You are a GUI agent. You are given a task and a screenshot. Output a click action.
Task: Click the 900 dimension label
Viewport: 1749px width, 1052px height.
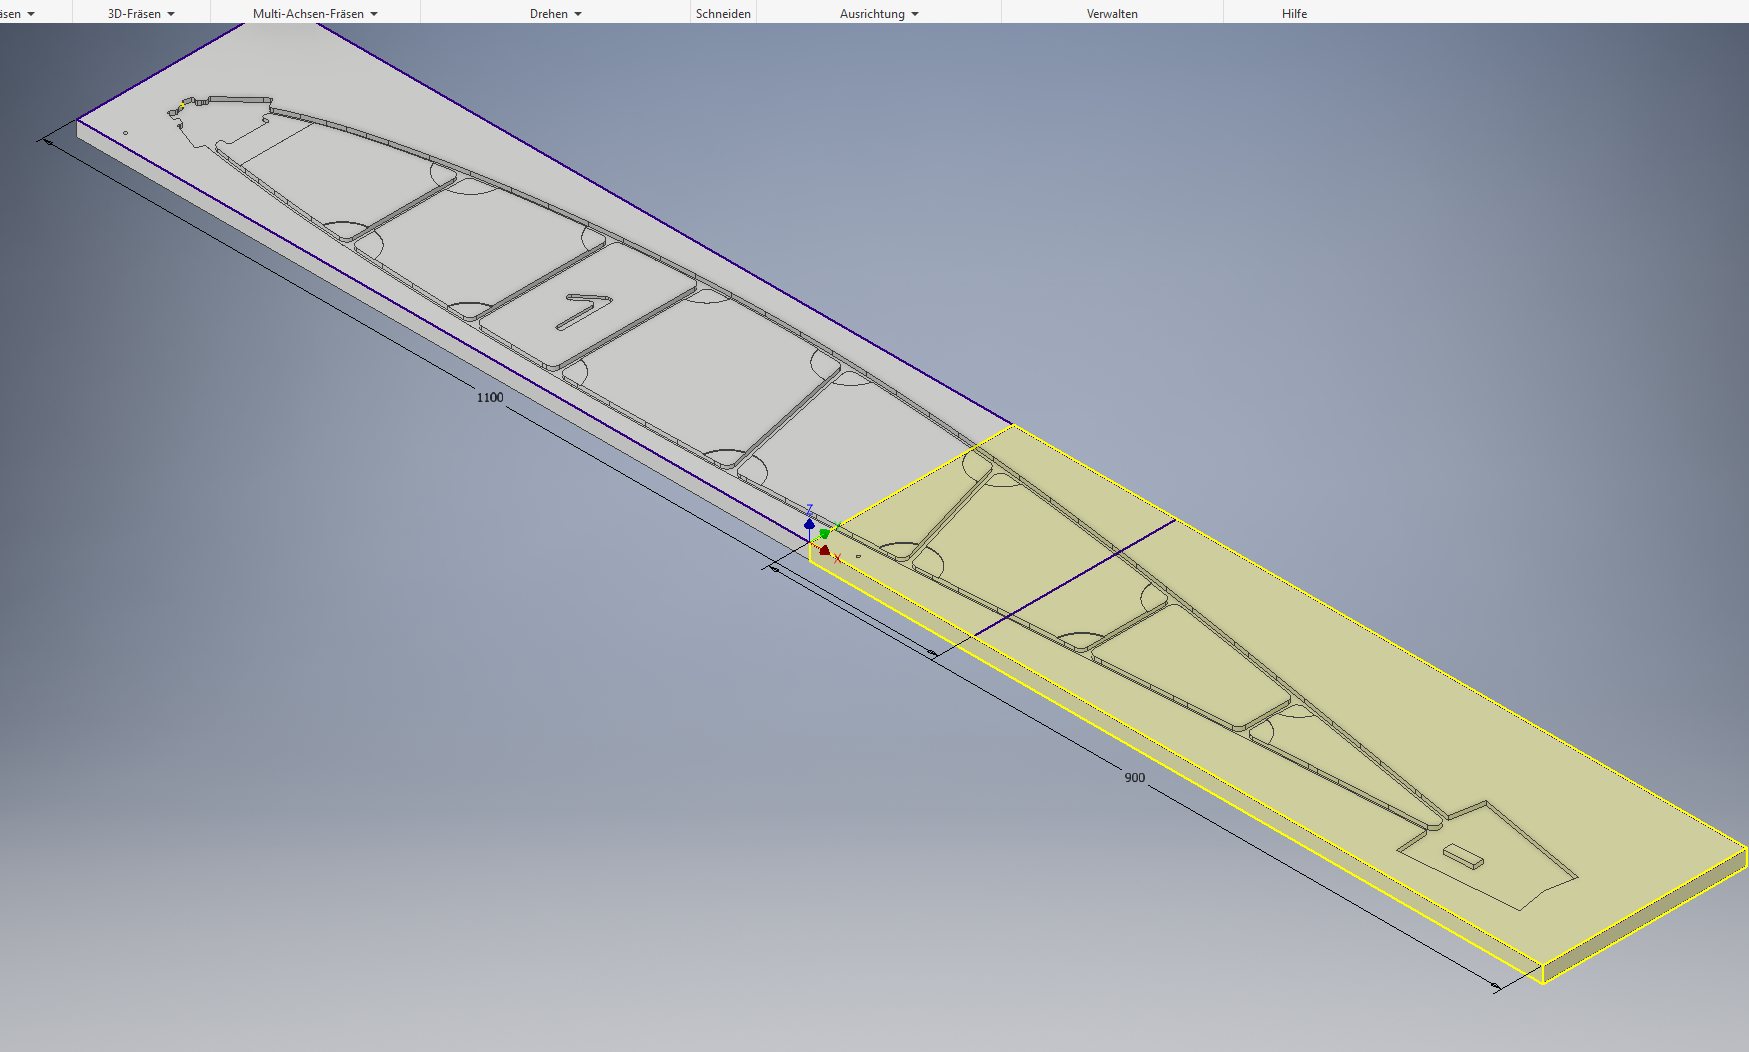pos(1133,776)
